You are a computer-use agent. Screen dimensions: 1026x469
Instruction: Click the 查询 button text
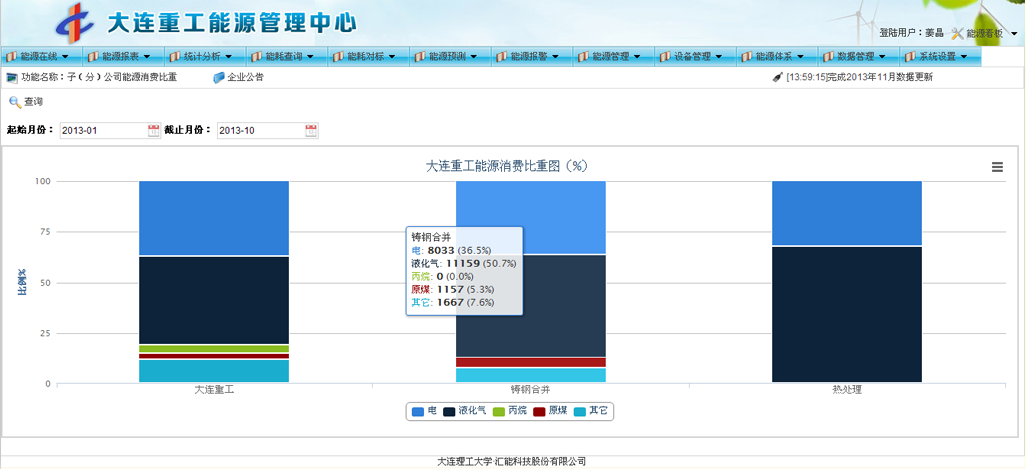(34, 102)
